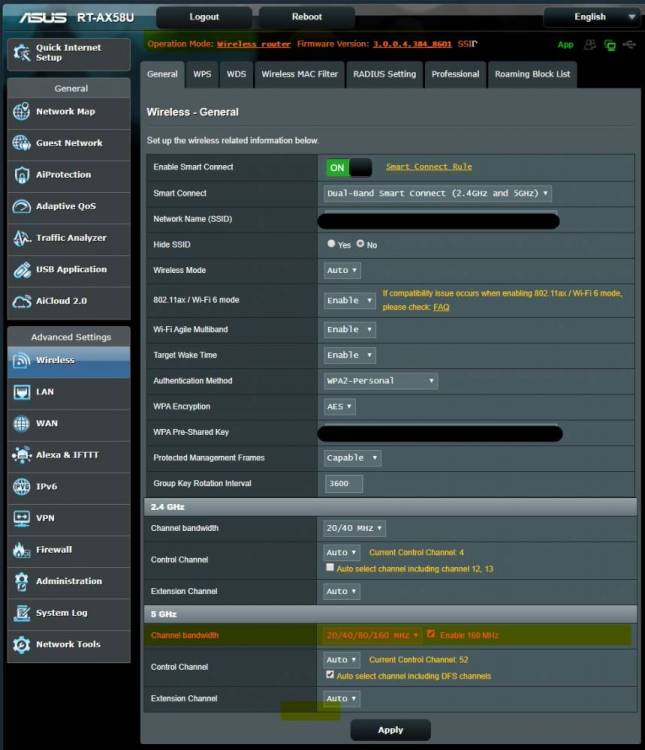Open AiProtection shield icon
This screenshot has height=750, width=645.
click(22, 175)
